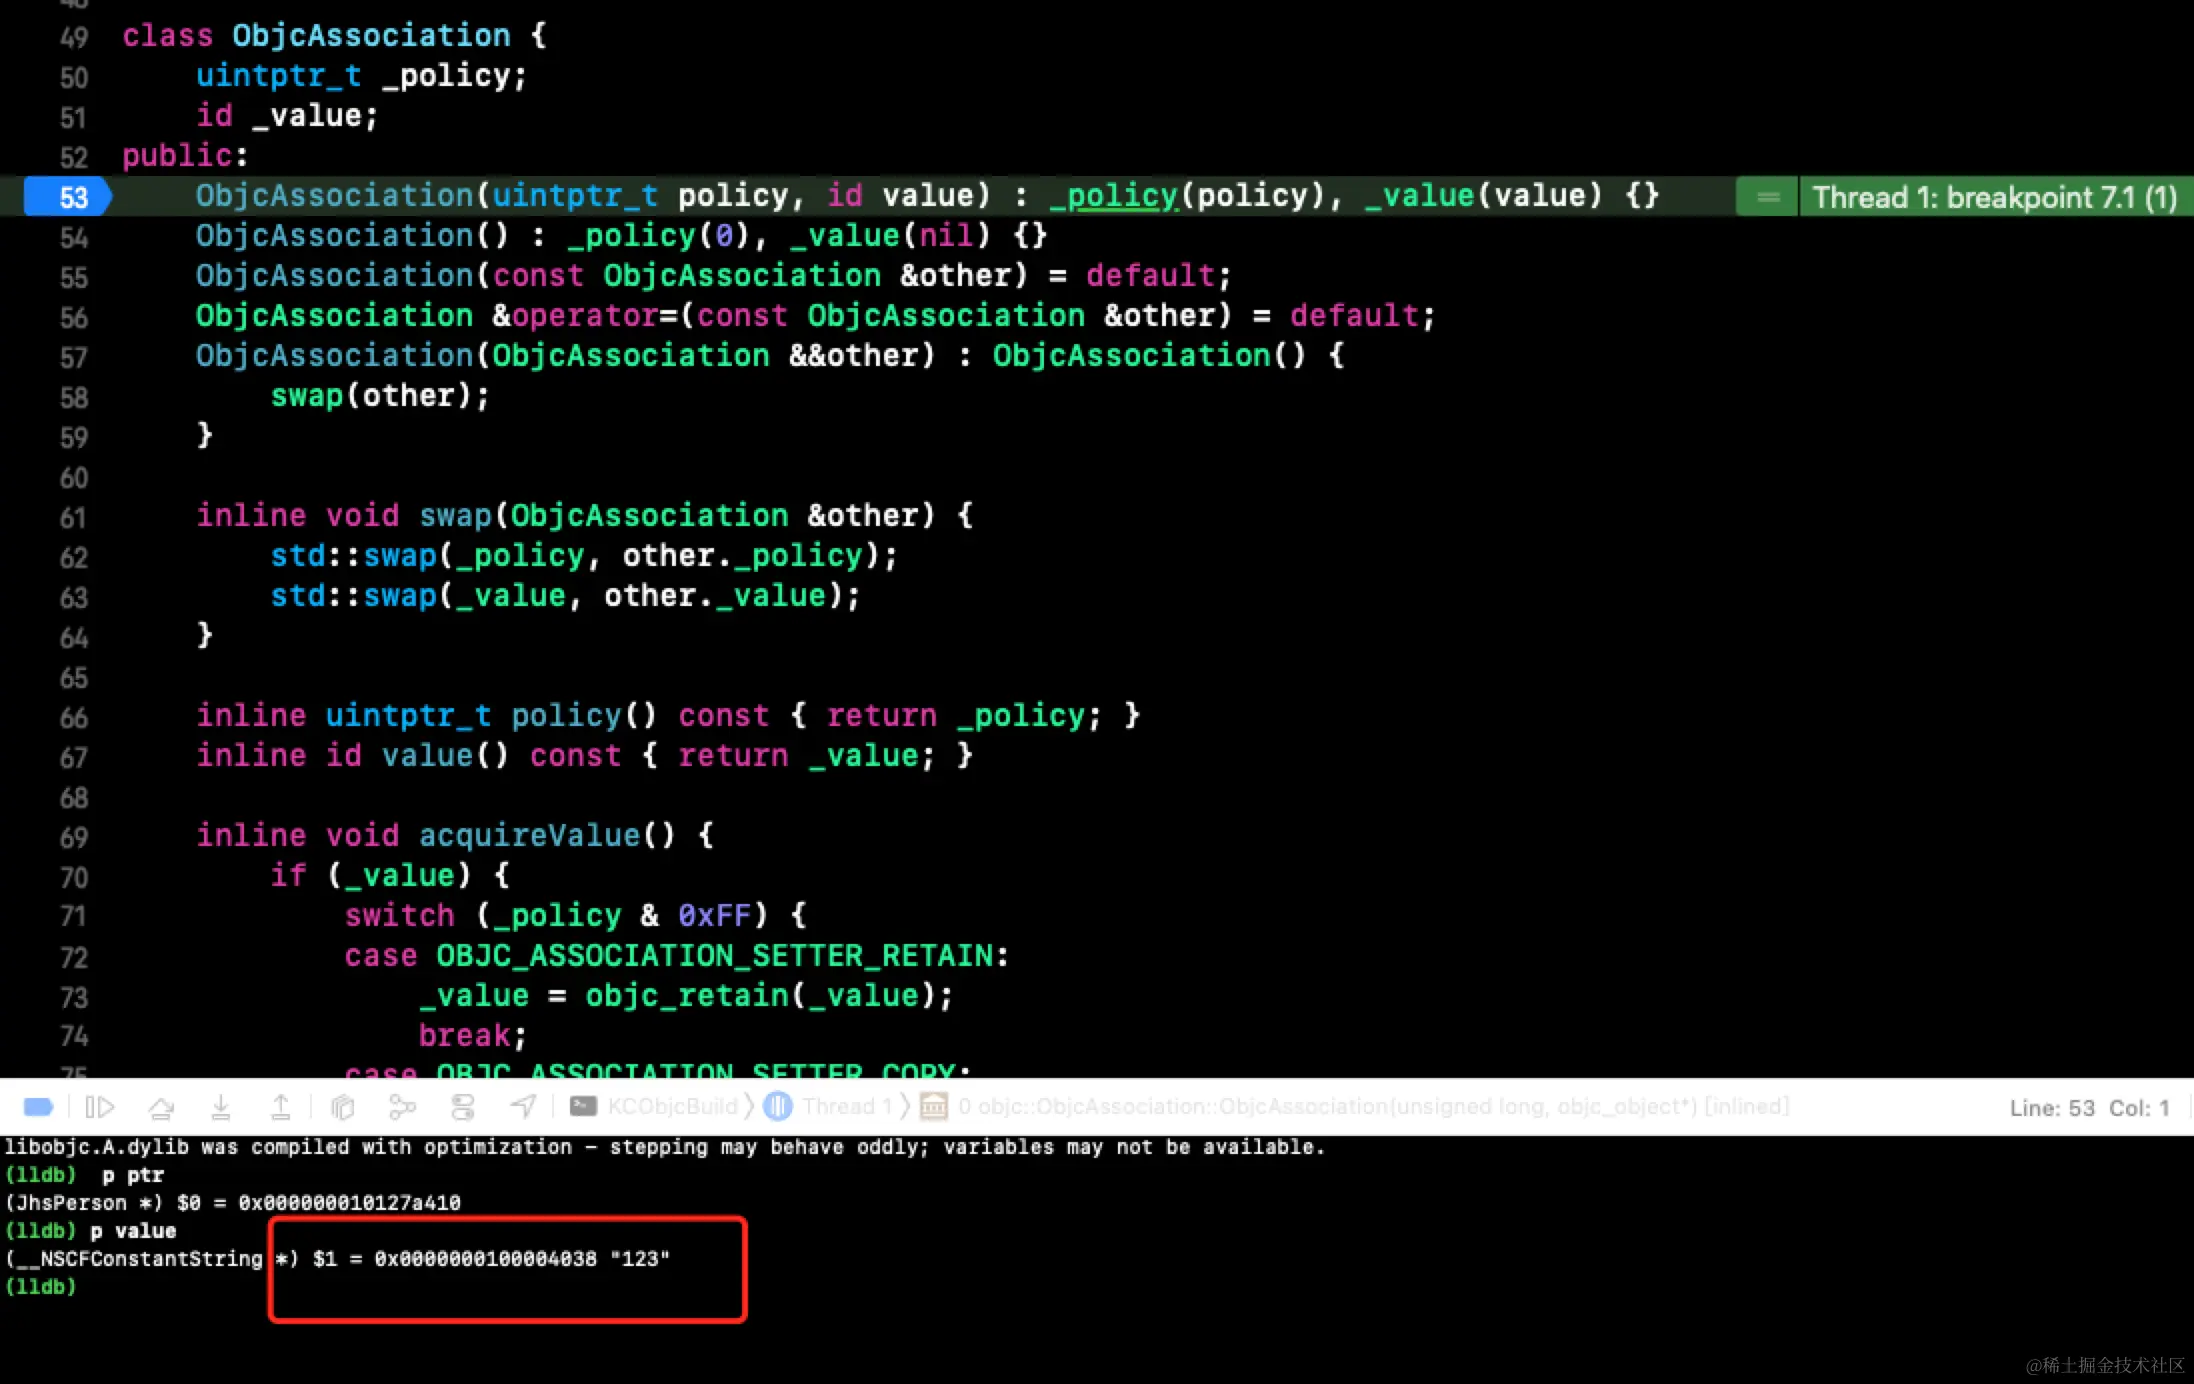Click the green annotation handle icon
This screenshot has height=1384, width=2194.
coord(1767,197)
